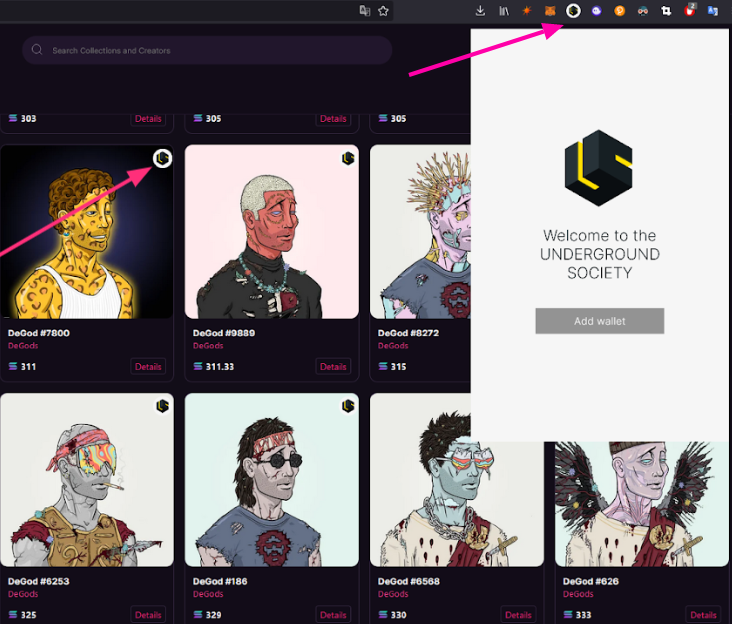
Task: Click the Solana icon beside price 325
Action: click(x=13, y=615)
